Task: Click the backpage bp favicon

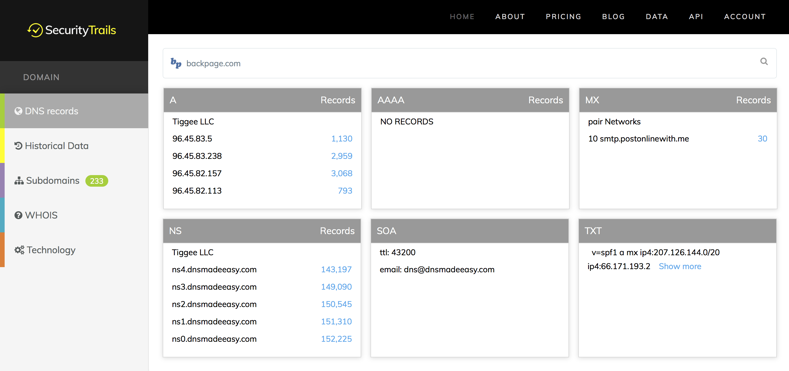Action: tap(176, 63)
